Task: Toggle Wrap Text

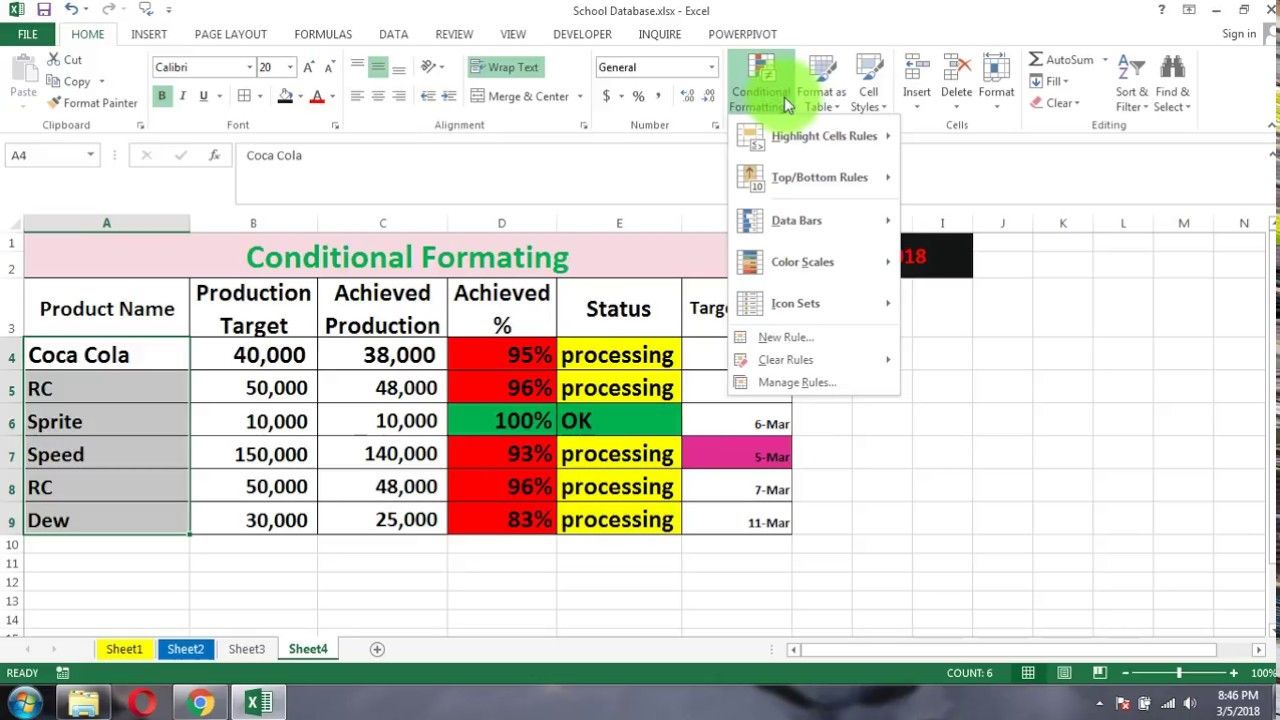Action: (504, 67)
